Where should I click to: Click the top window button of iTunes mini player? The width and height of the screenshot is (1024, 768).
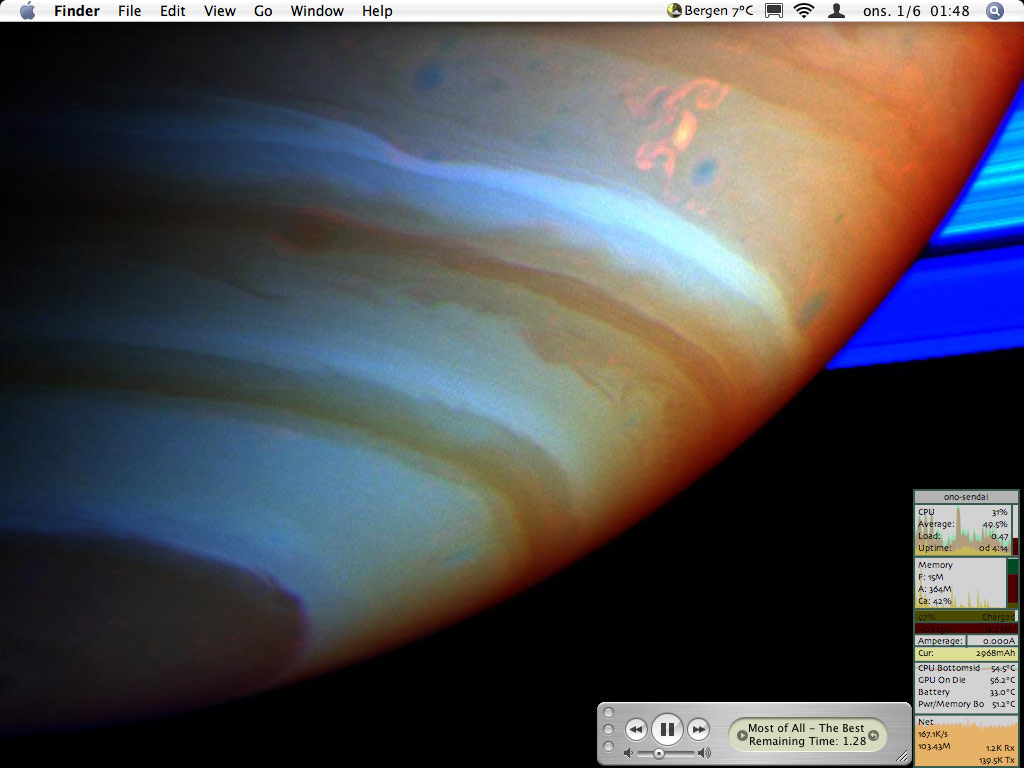click(x=609, y=712)
